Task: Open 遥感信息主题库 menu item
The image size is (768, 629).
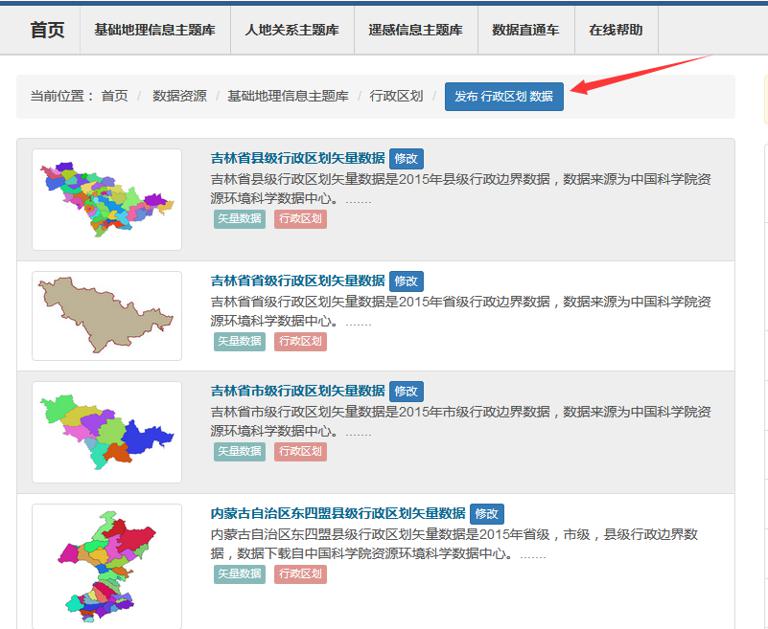Action: [415, 30]
